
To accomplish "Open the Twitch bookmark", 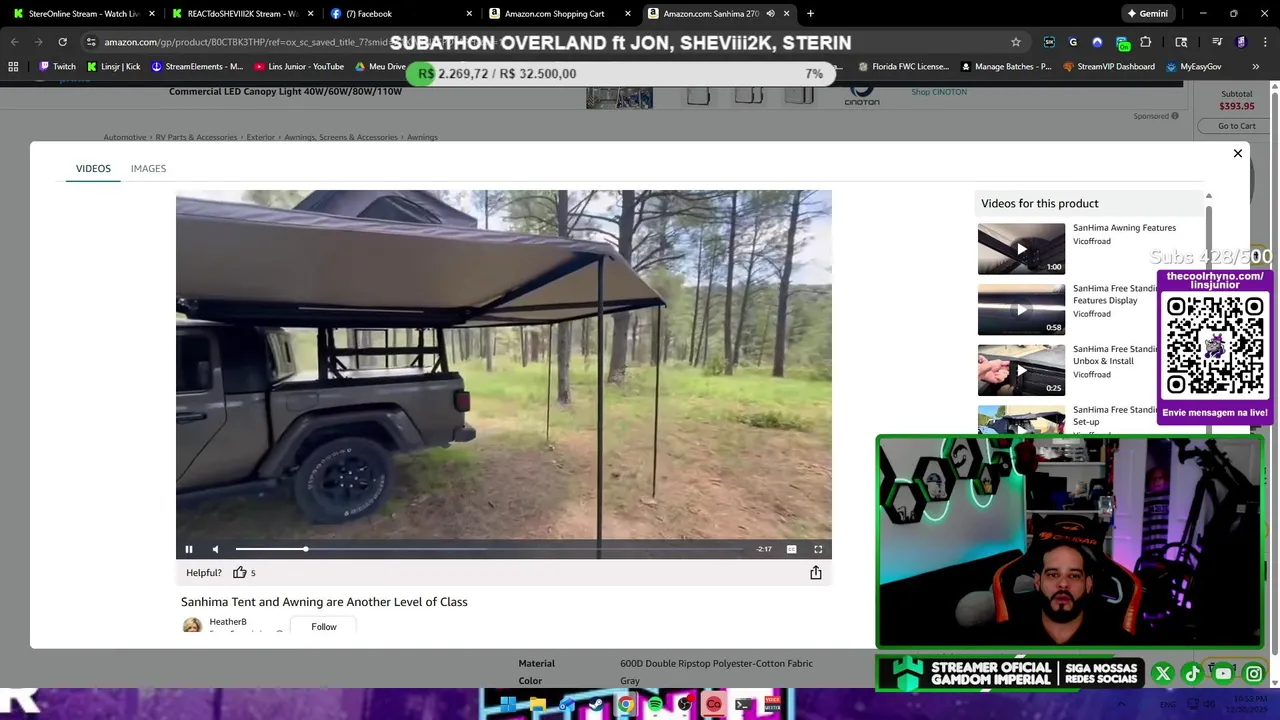I will click(57, 67).
